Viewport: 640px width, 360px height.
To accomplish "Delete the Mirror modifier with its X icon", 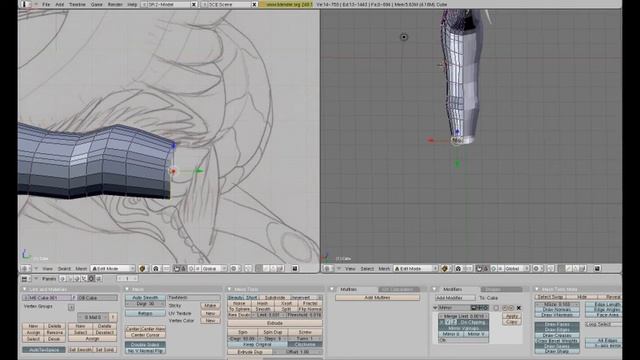I will tap(519, 308).
